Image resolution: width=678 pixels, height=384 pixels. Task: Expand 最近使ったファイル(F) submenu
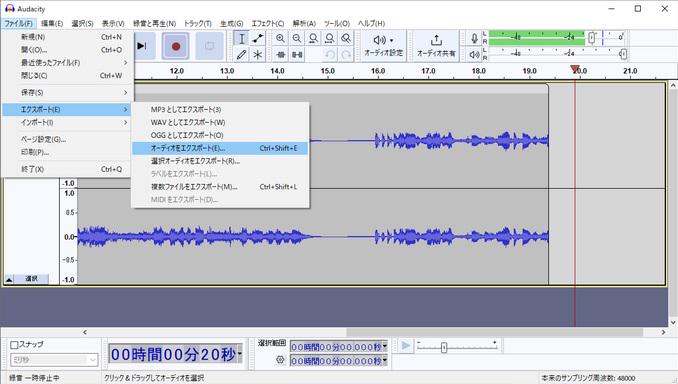(67, 63)
